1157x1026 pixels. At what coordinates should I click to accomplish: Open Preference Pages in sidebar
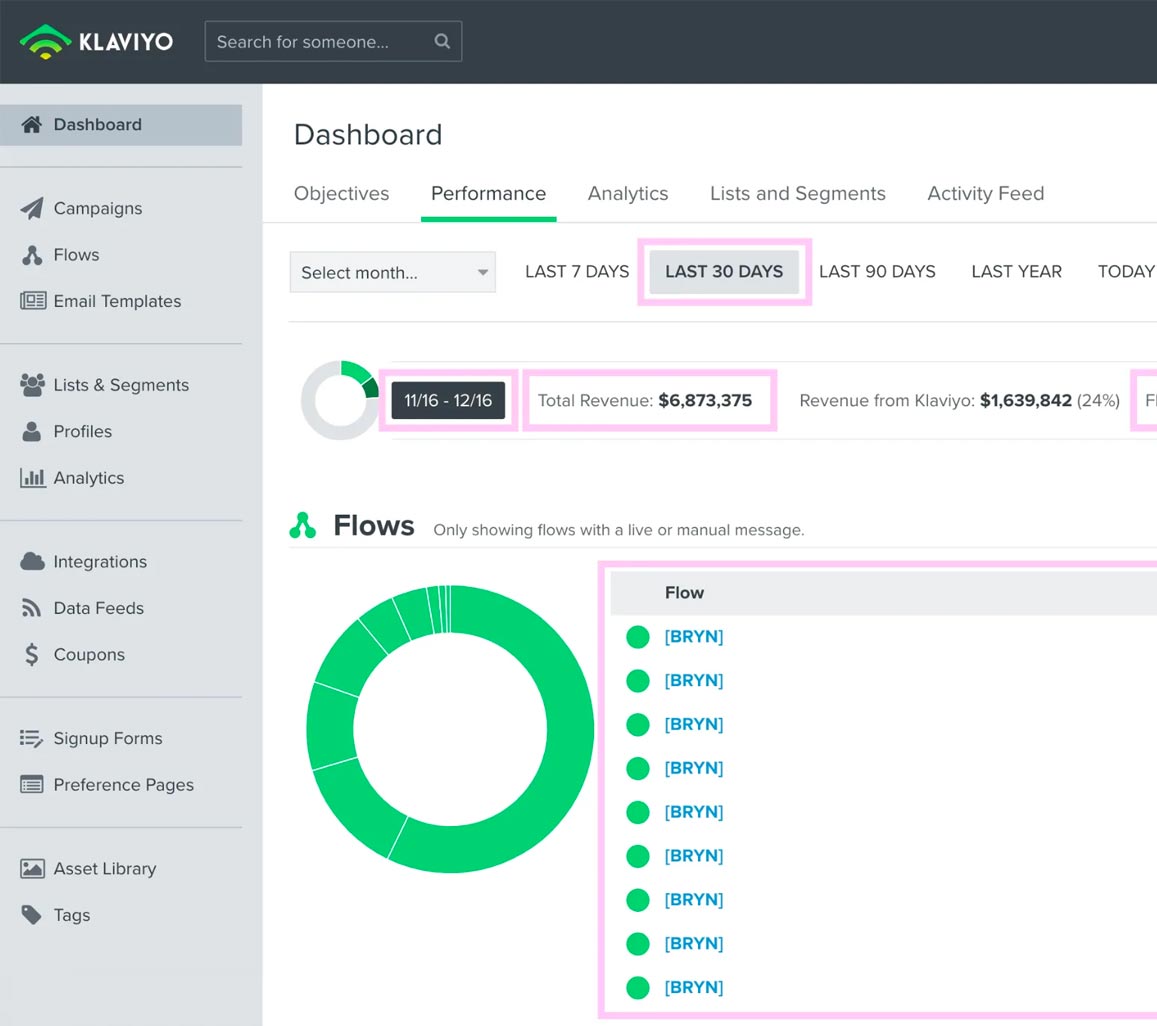[x=123, y=785]
